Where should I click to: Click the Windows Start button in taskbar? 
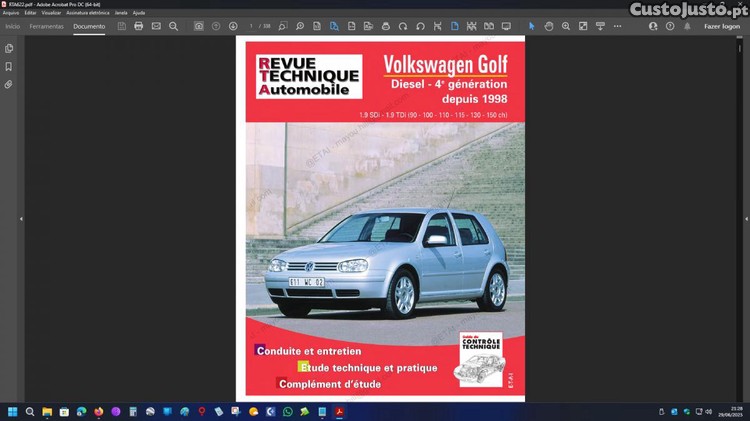[13, 411]
